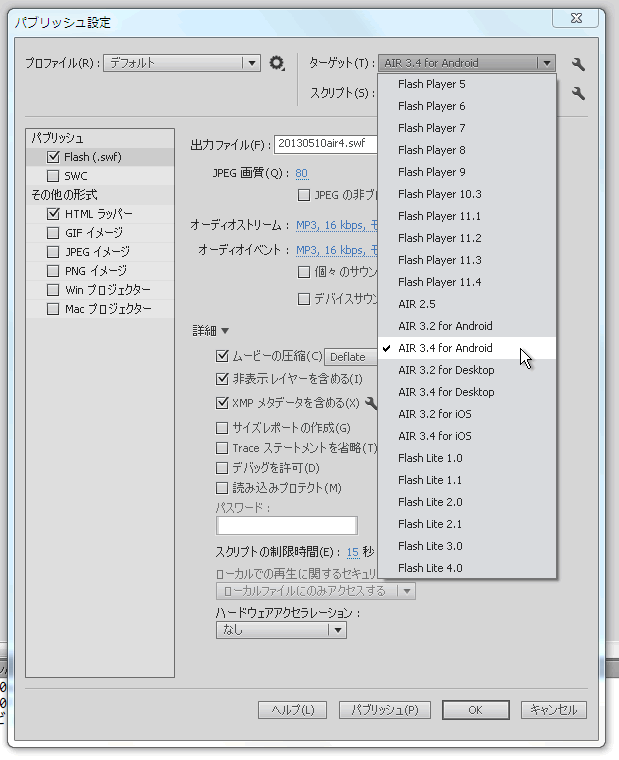
Task: Toggle HTML ラッパー checkbox
Action: 53,214
